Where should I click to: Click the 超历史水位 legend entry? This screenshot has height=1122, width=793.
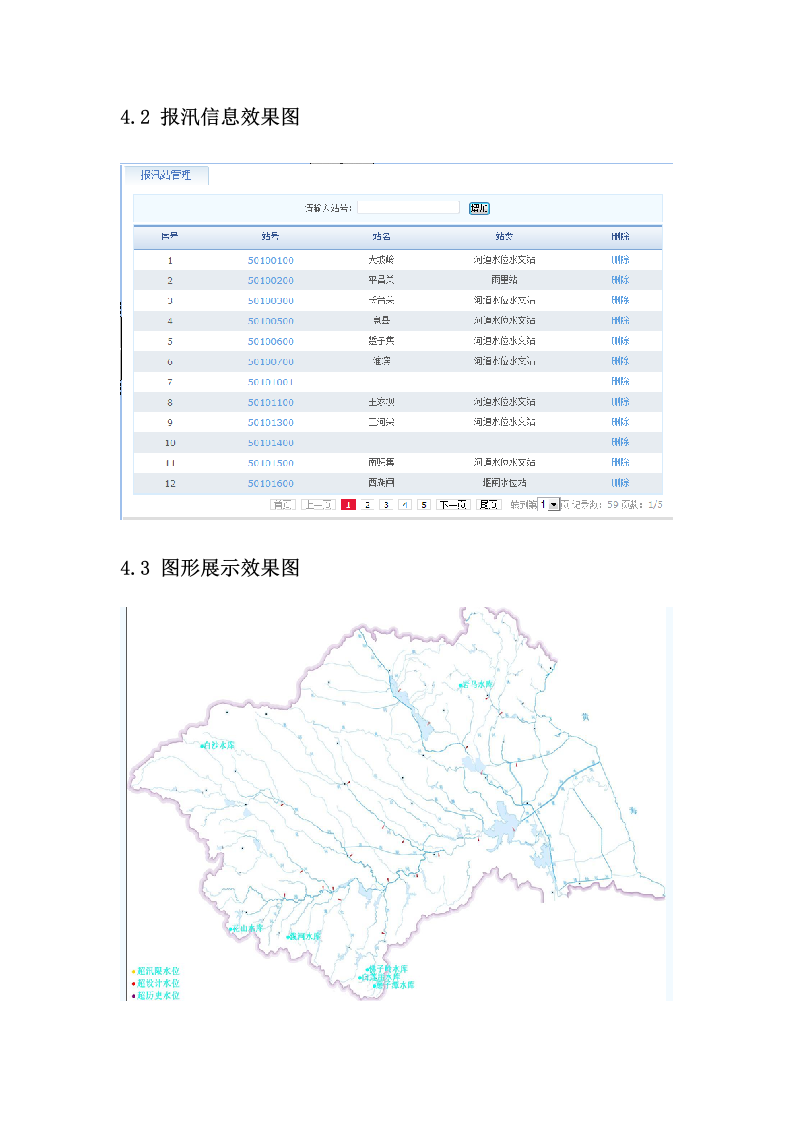click(x=156, y=995)
